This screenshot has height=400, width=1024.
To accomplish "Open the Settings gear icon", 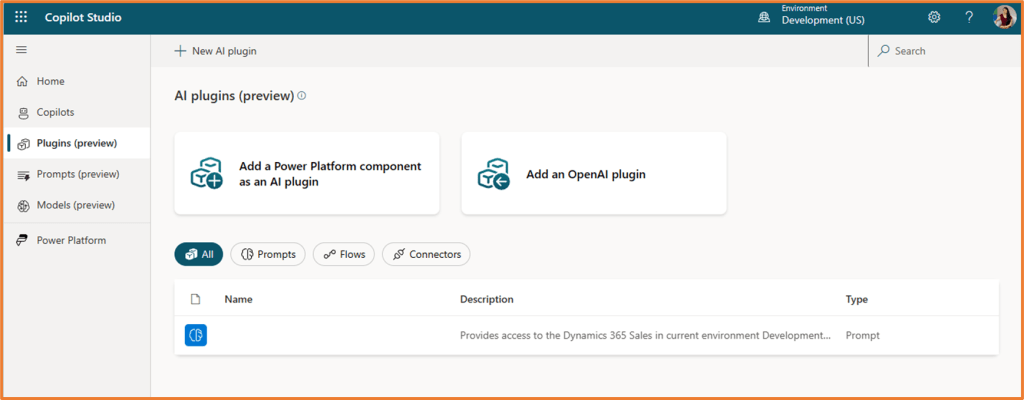I will click(934, 17).
